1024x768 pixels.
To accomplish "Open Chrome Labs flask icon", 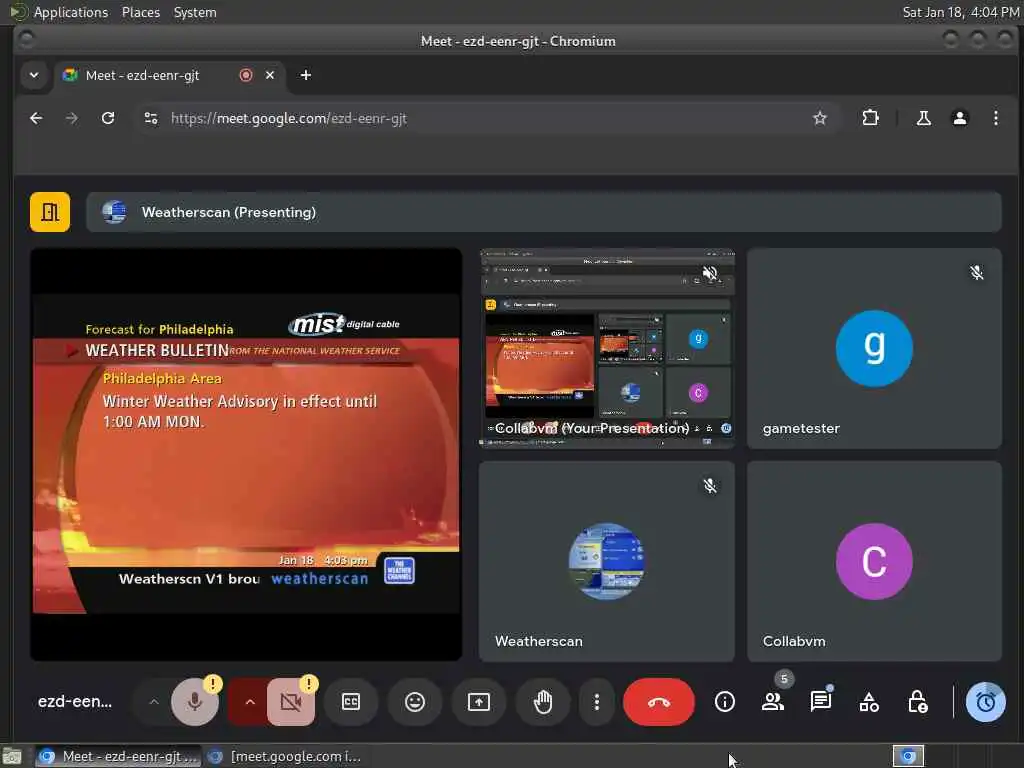I will click(923, 118).
